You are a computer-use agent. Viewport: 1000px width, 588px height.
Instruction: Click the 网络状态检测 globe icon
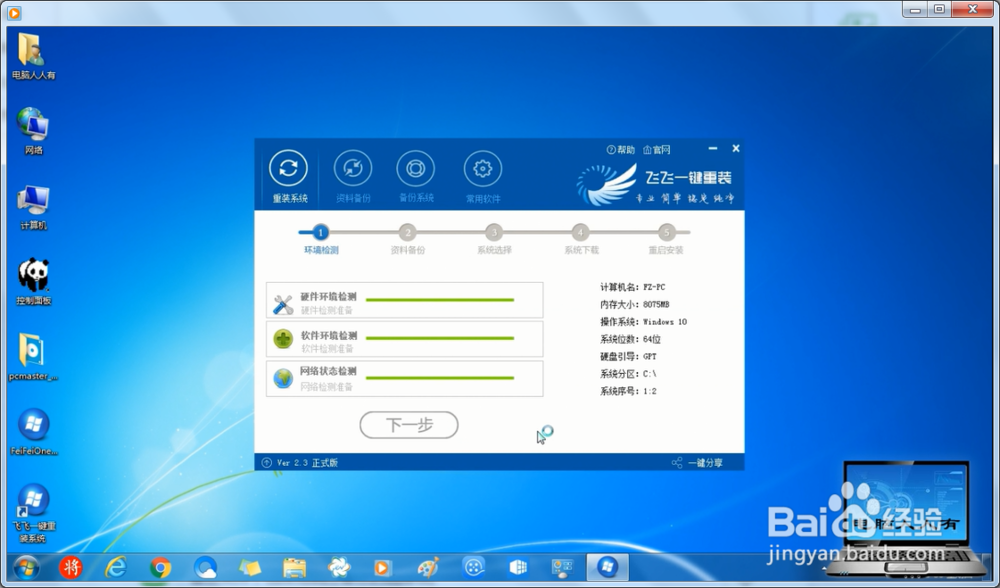point(283,378)
